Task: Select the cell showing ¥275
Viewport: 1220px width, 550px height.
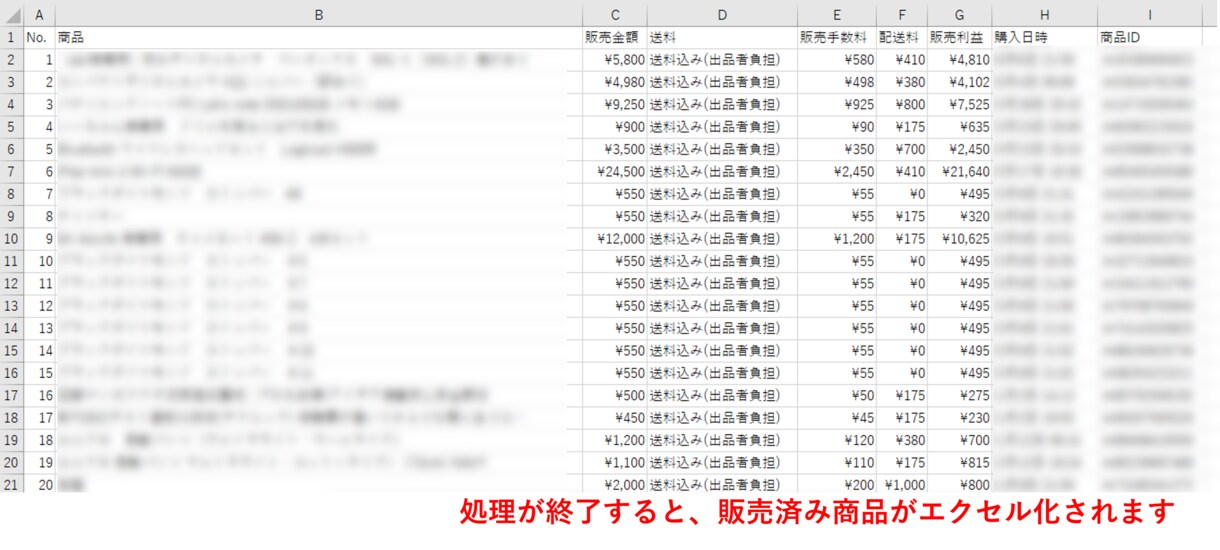Action: coord(960,396)
